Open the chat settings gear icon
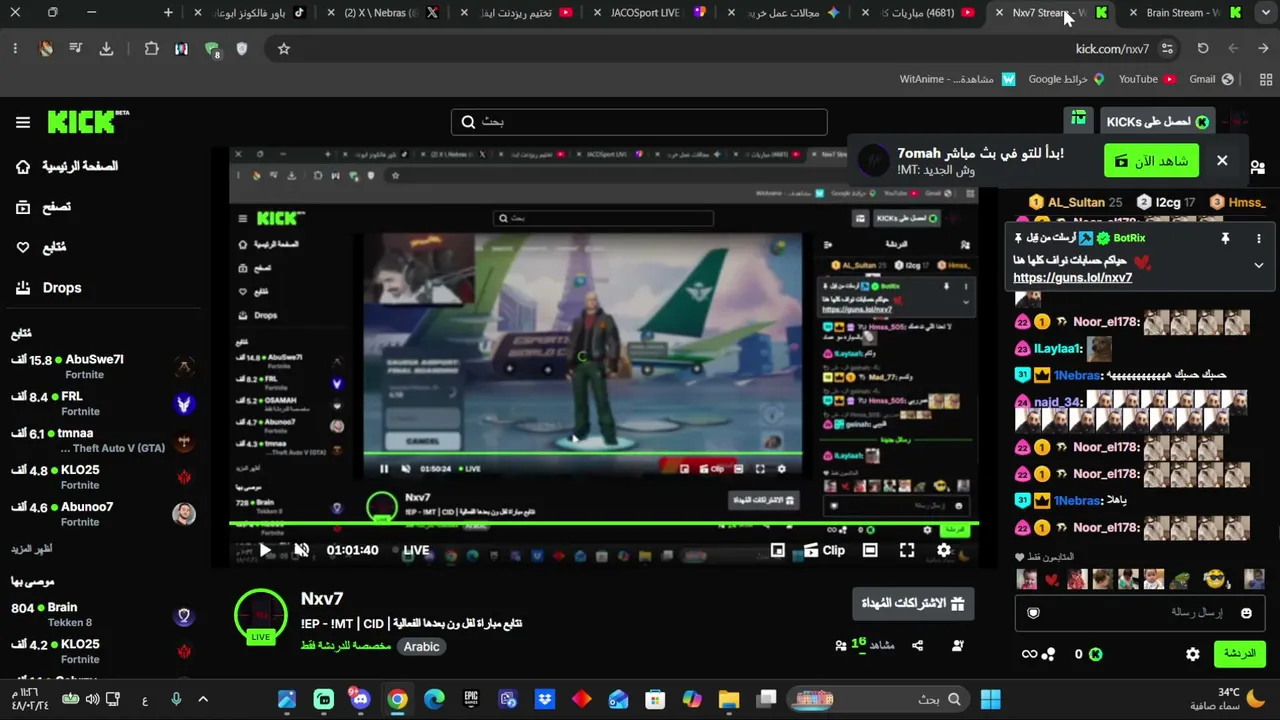This screenshot has width=1280, height=720. [1193, 654]
